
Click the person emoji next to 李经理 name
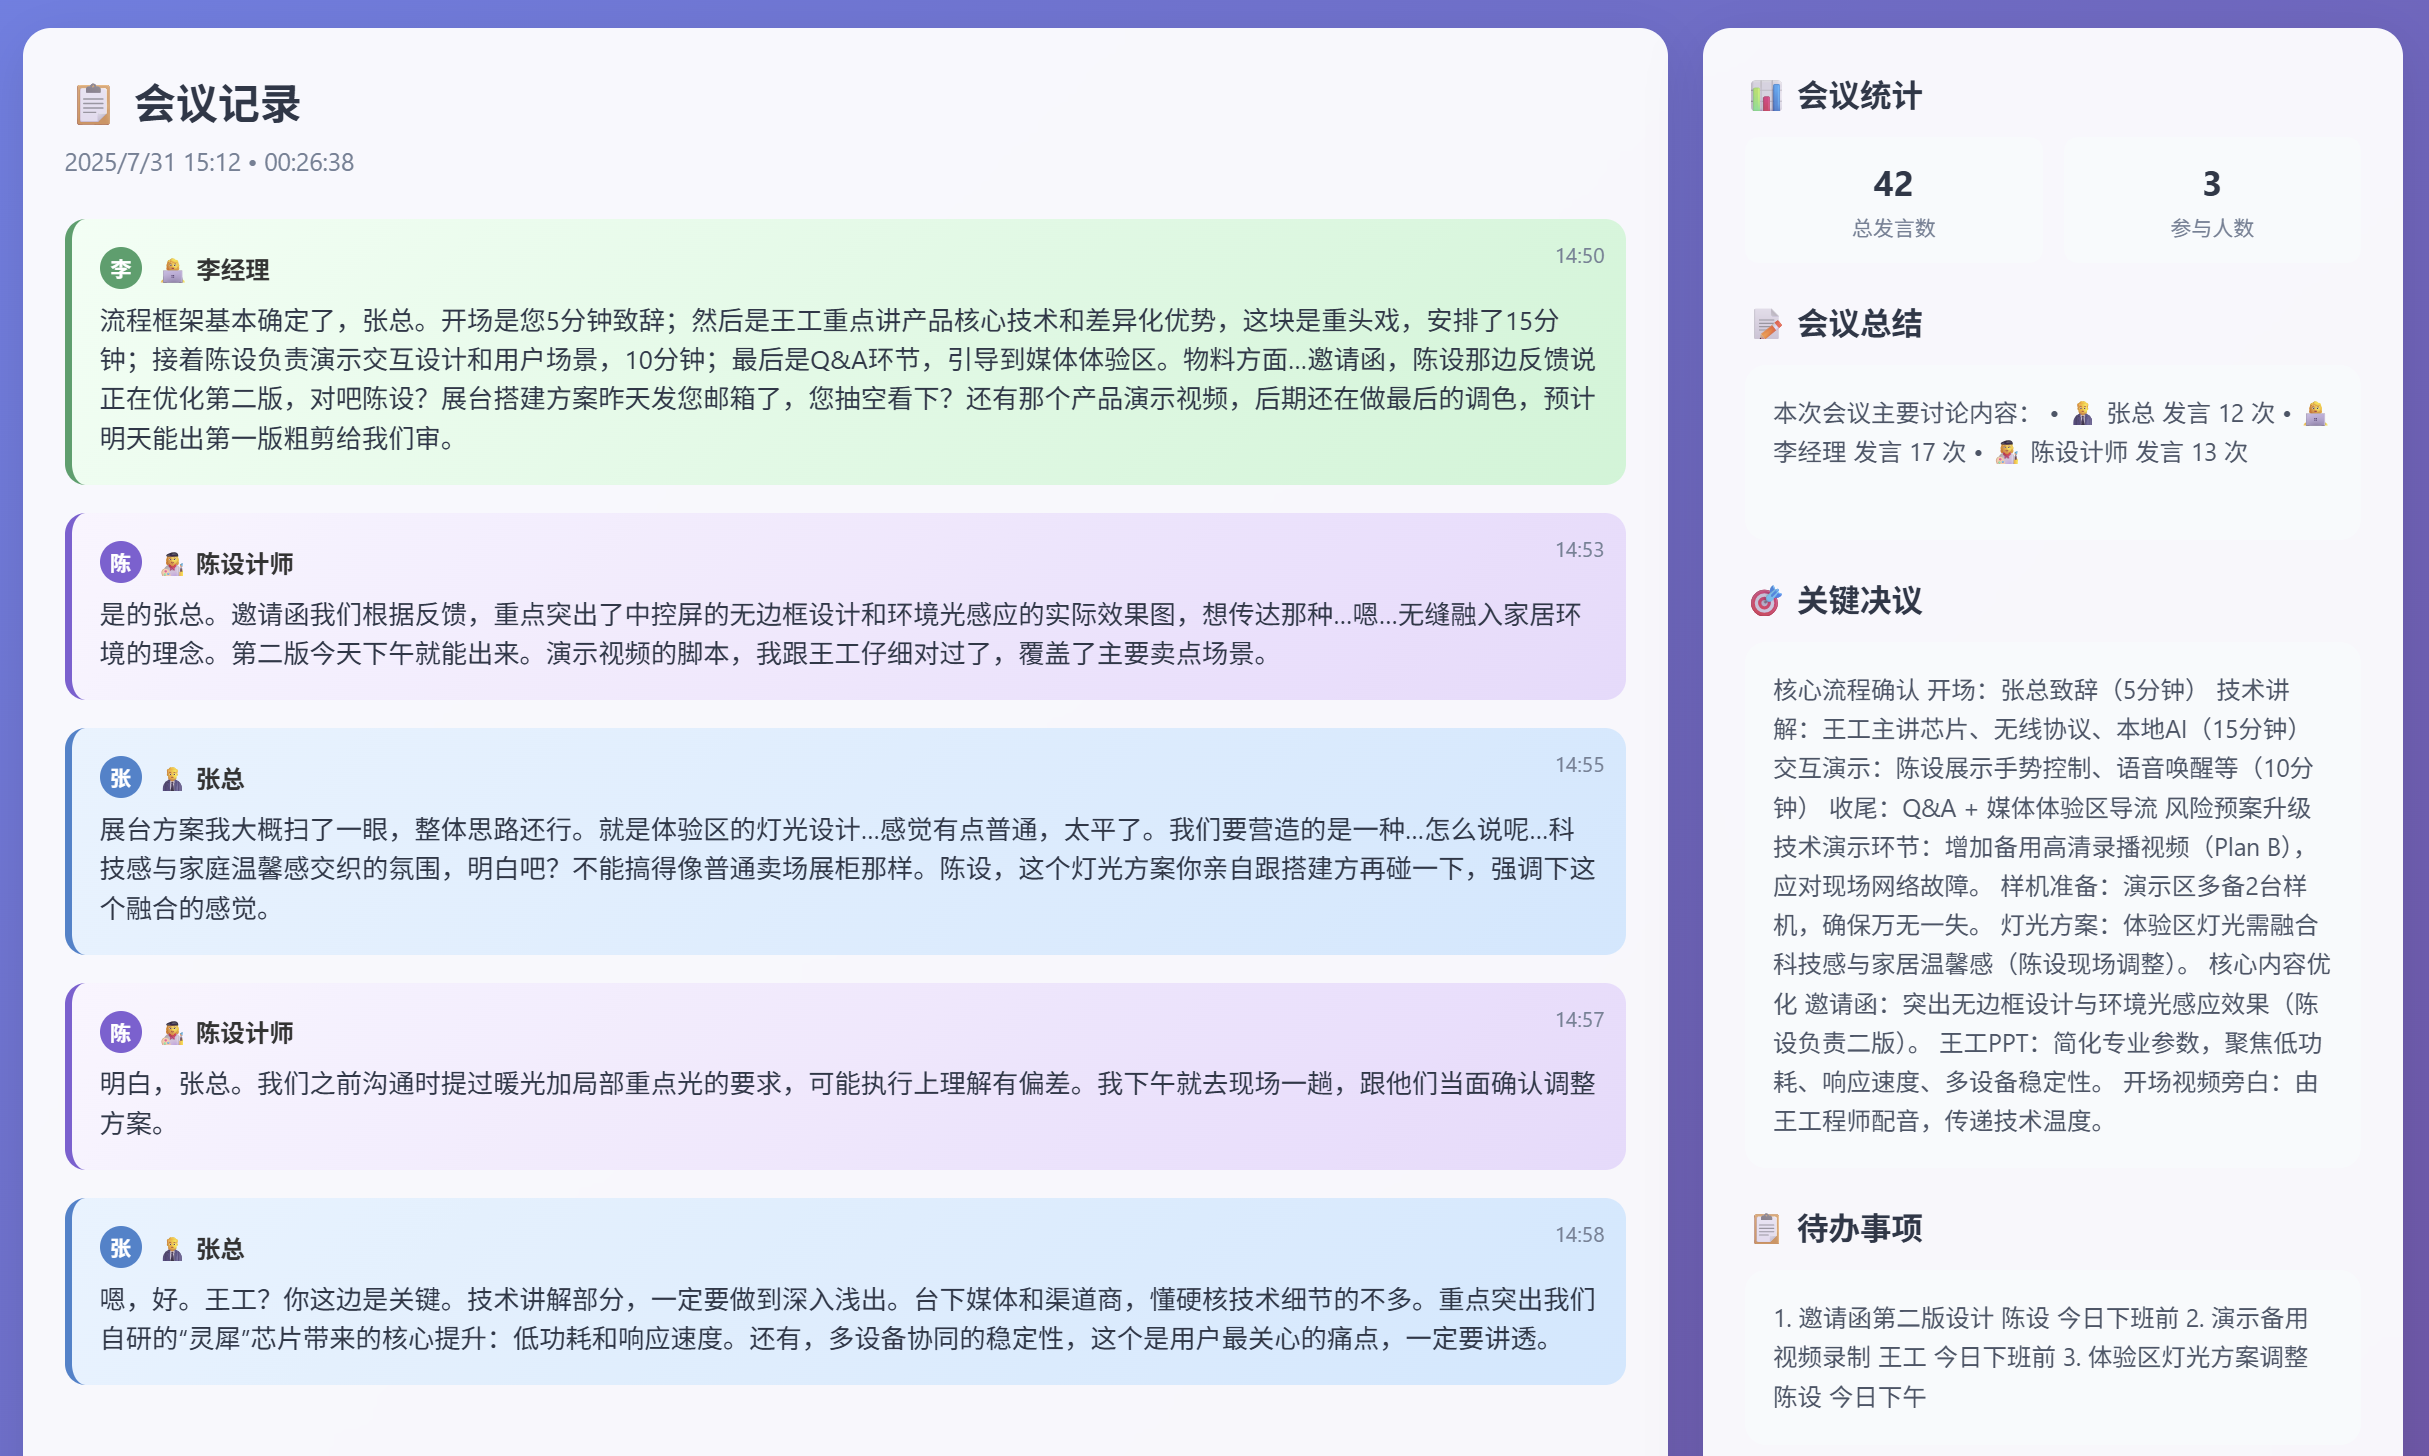pos(172,270)
